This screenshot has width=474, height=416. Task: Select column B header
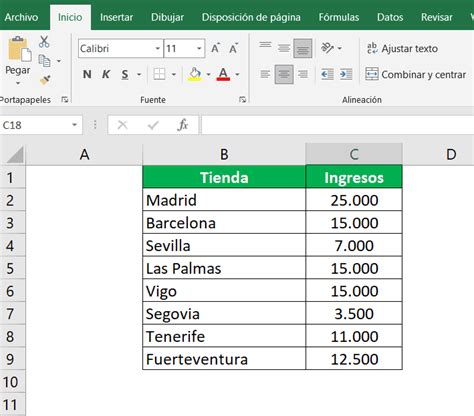click(224, 154)
